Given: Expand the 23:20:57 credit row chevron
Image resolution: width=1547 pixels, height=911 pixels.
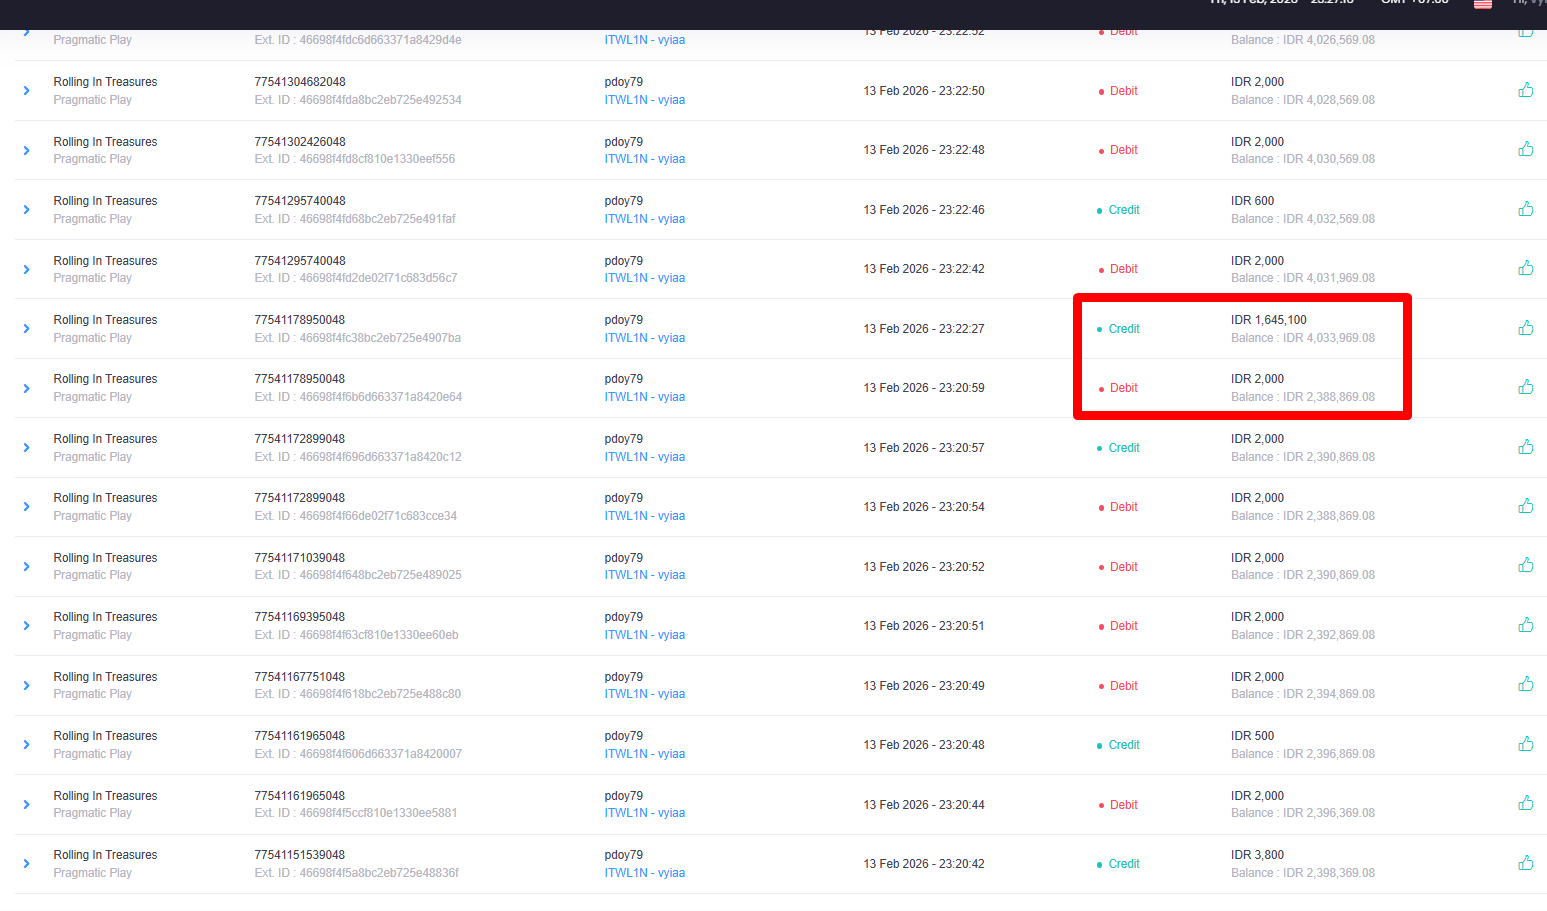Looking at the screenshot, I should pos(26,448).
